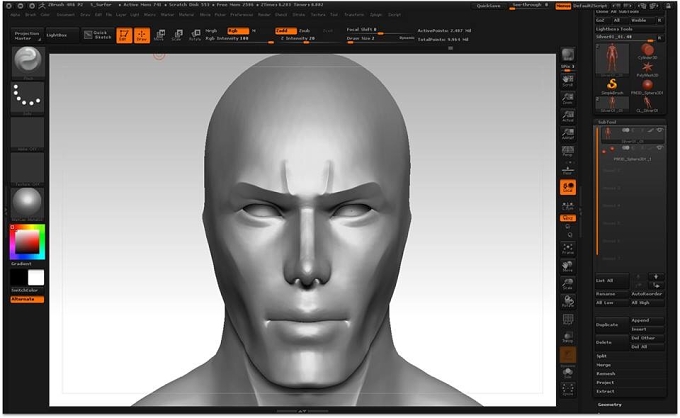Toggle Perspective (Persp) view
Screen dimensions: 680x418
click(568, 151)
